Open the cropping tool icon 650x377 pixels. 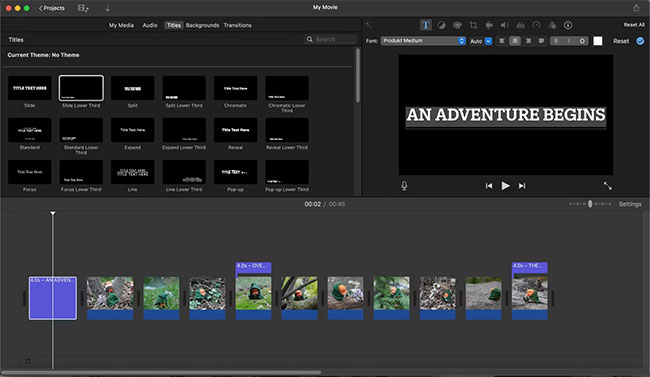[x=473, y=25]
